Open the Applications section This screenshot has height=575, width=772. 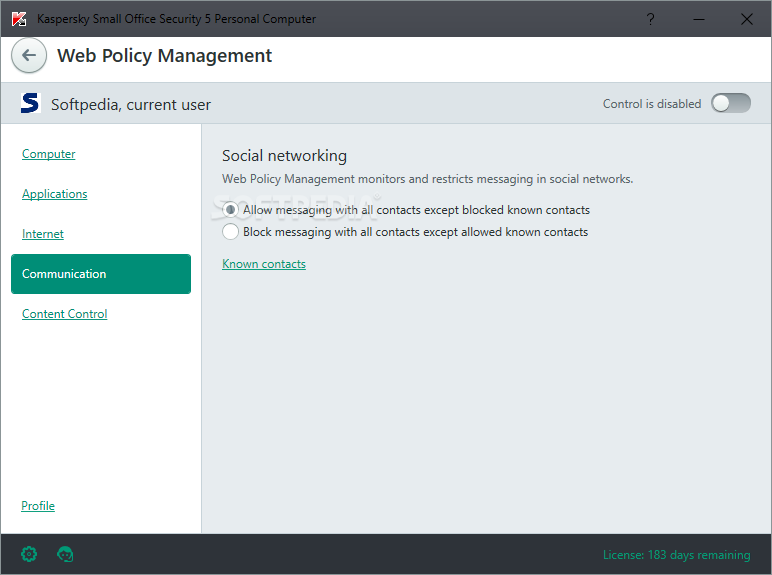click(x=55, y=193)
